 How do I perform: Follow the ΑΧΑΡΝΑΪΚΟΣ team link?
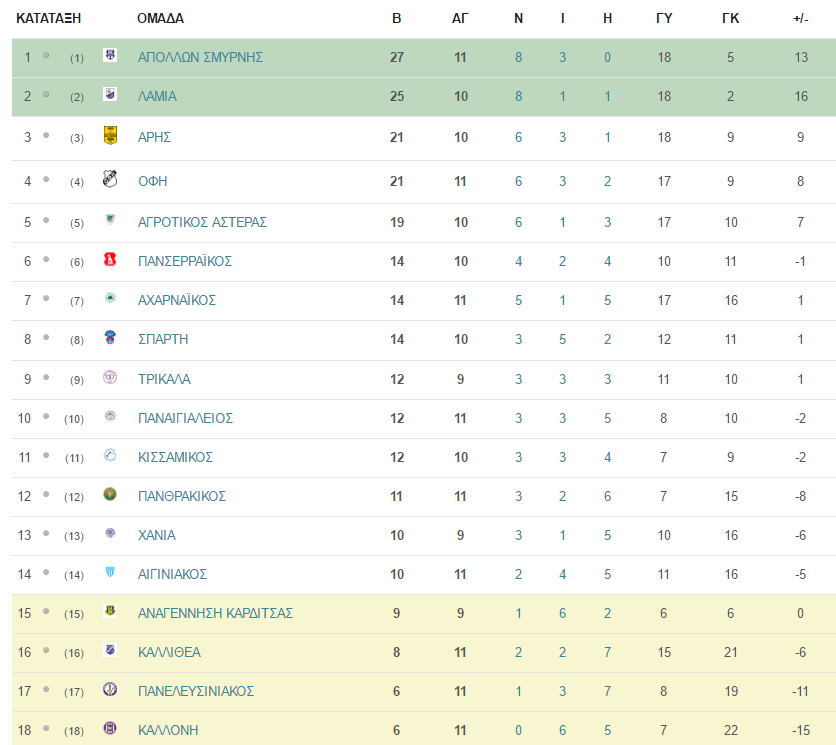point(176,300)
